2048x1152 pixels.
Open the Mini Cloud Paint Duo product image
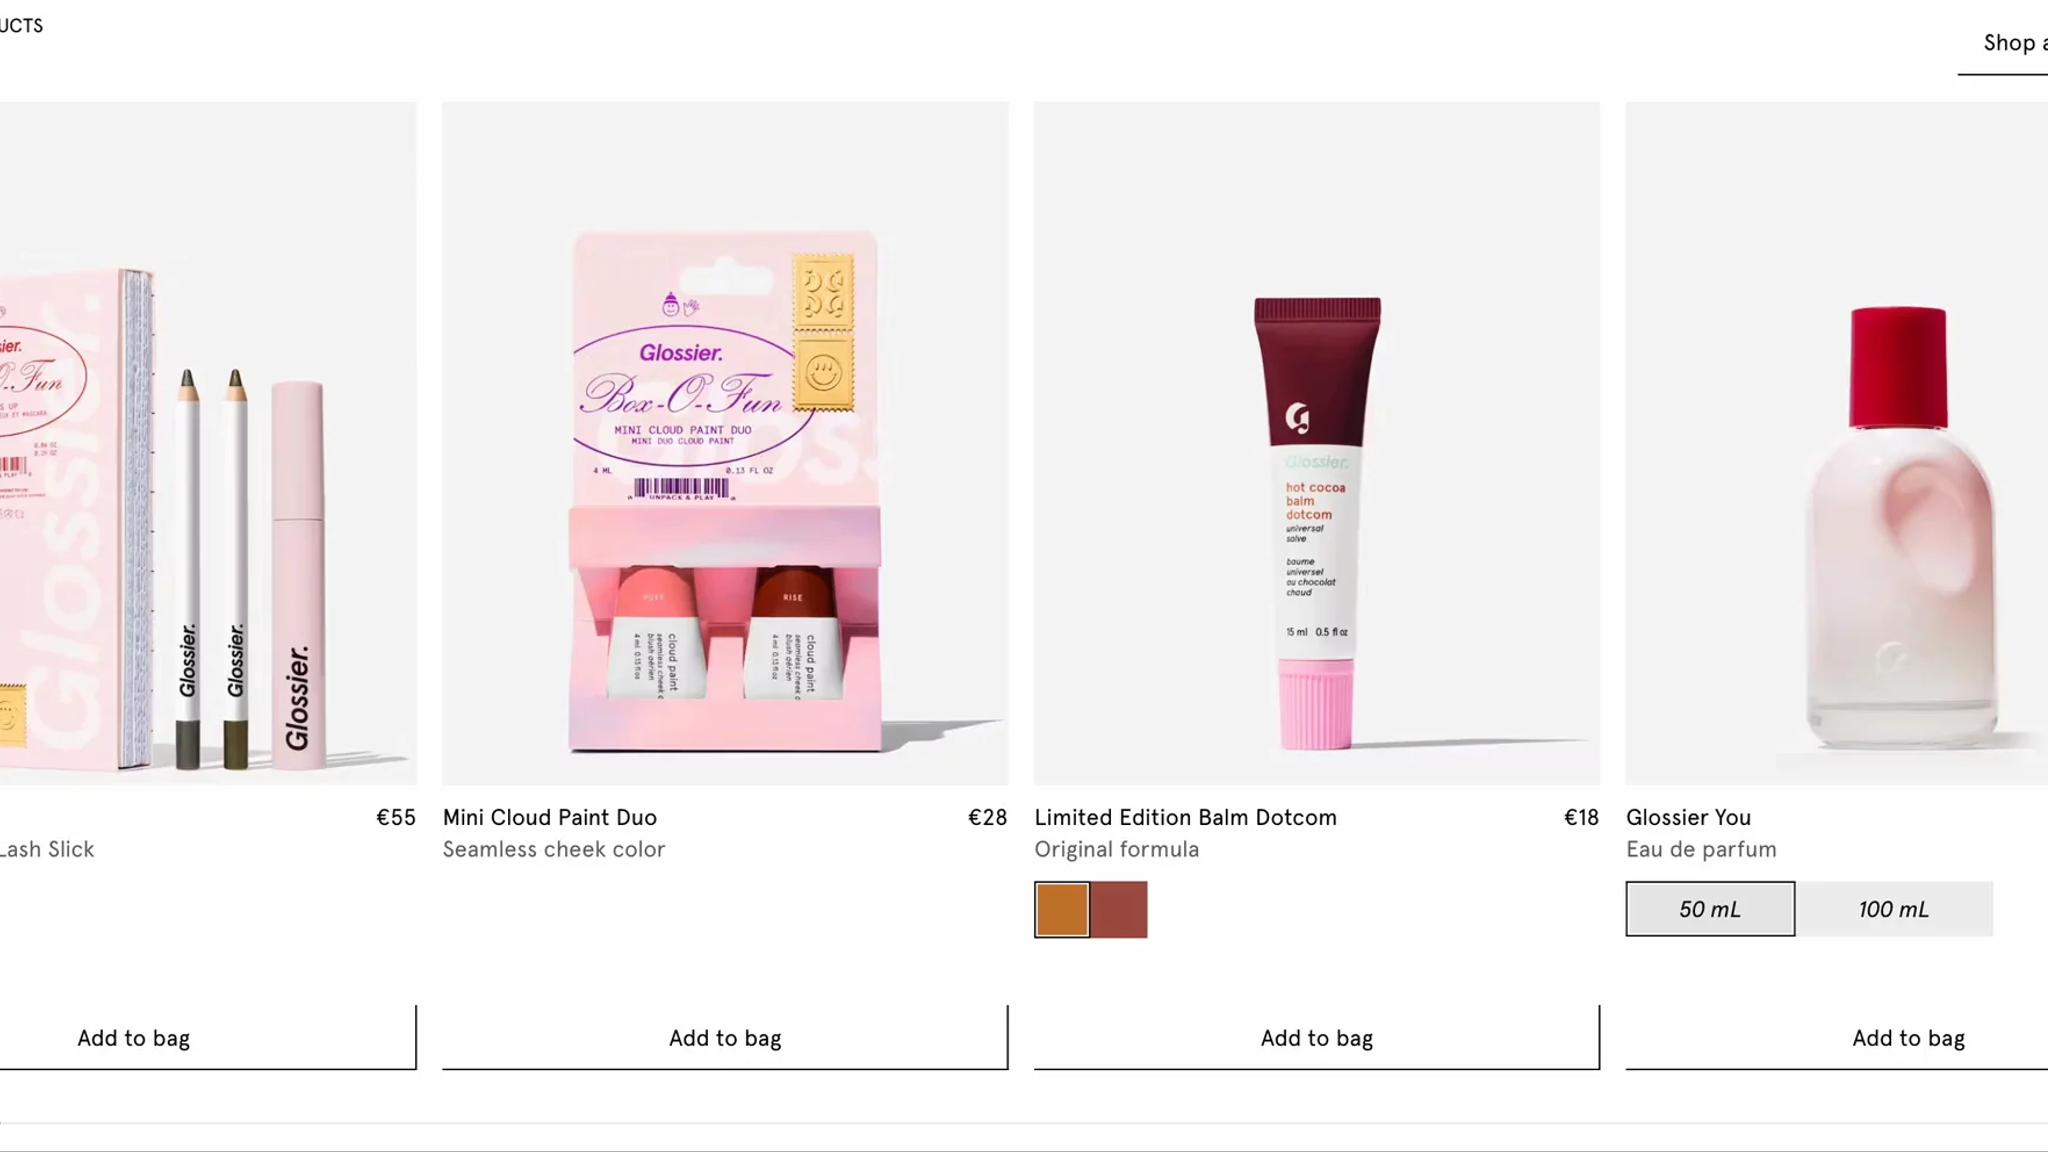click(x=725, y=443)
